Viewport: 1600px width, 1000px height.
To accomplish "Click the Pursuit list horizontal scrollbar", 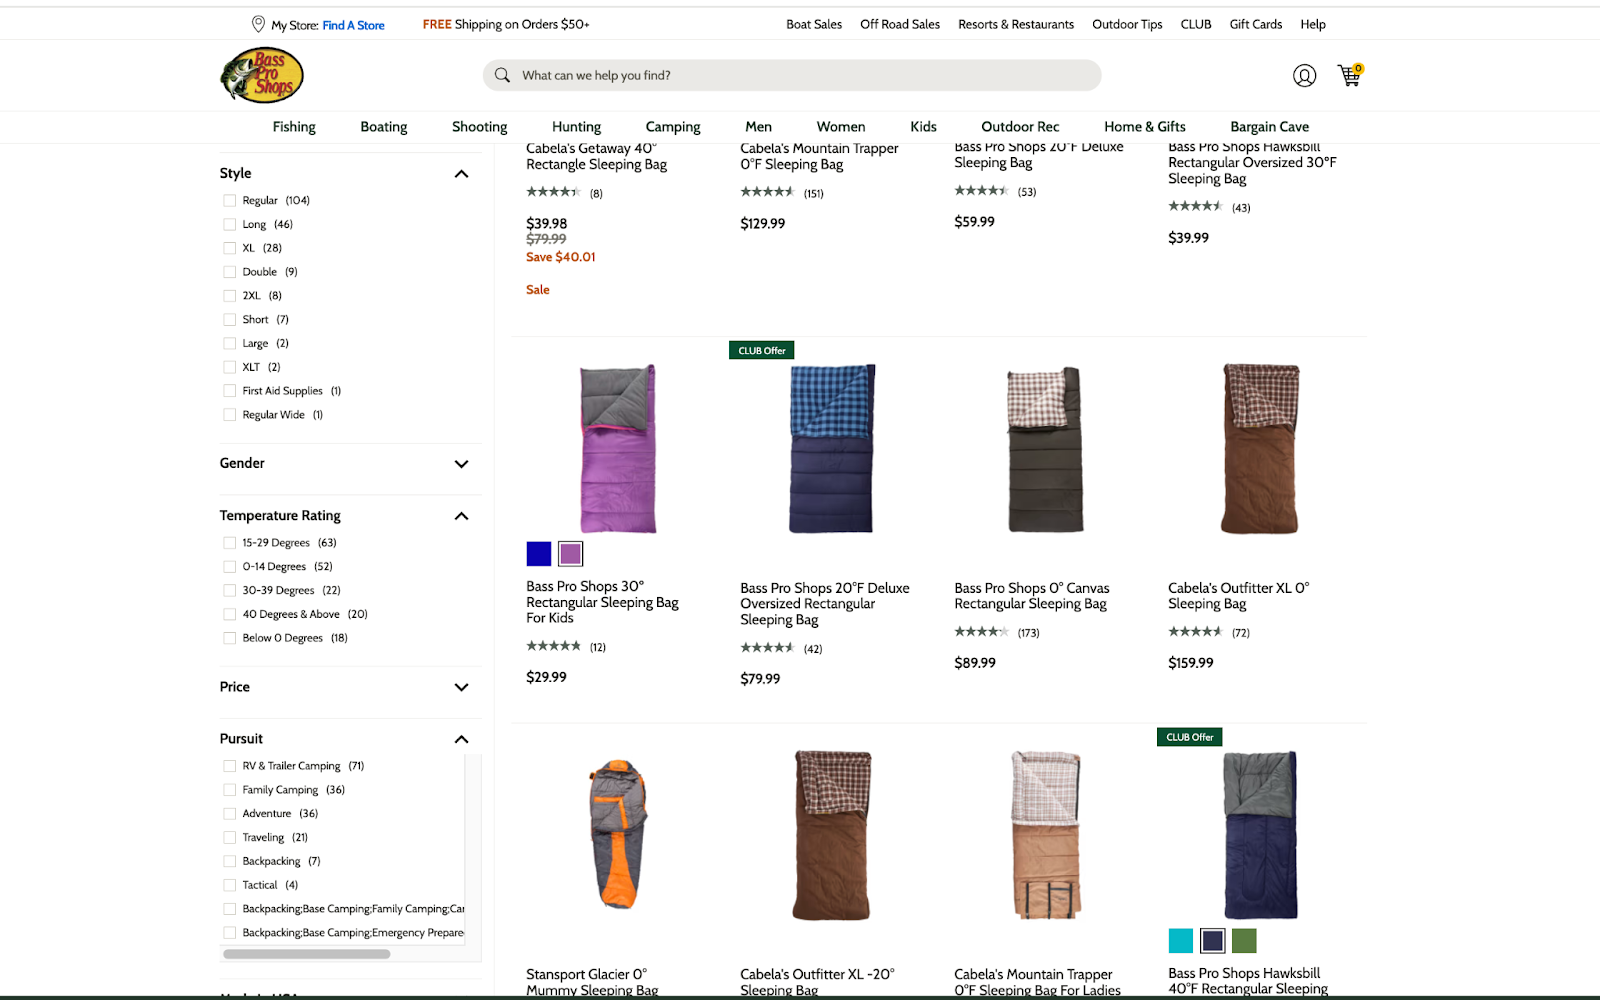I will [x=307, y=954].
